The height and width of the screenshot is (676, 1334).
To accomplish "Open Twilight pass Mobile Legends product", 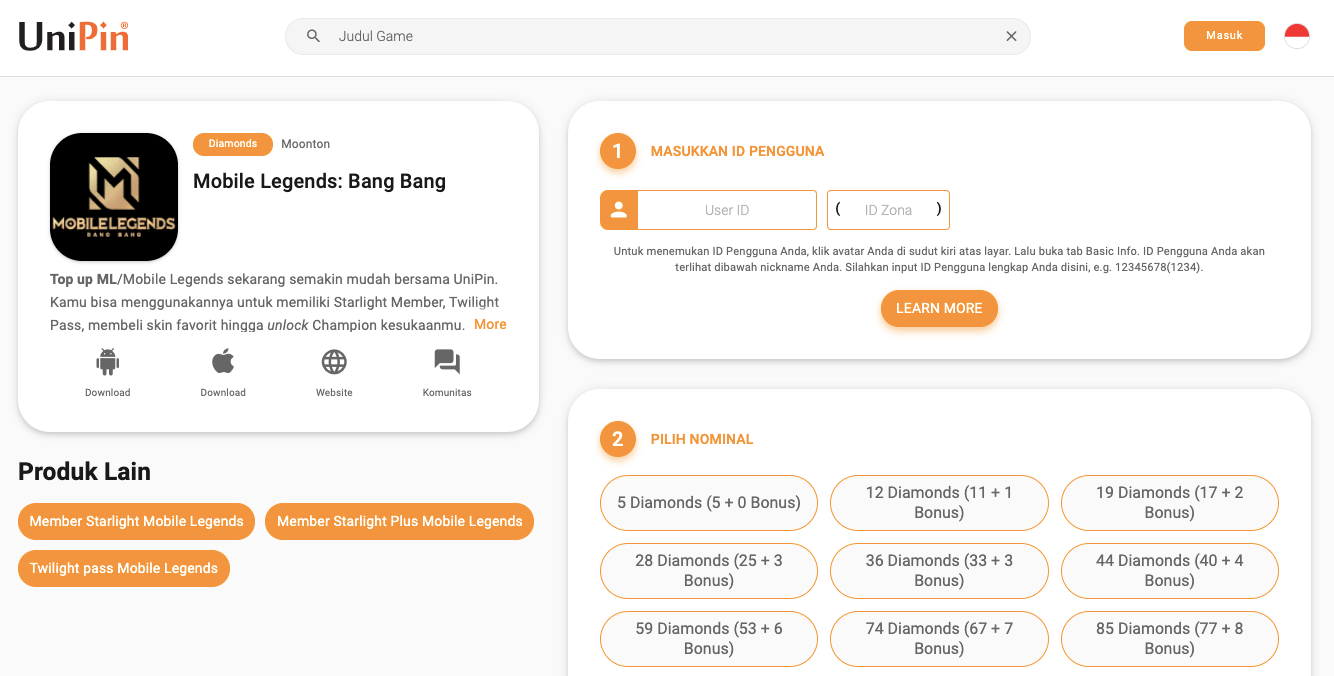I will 124,568.
